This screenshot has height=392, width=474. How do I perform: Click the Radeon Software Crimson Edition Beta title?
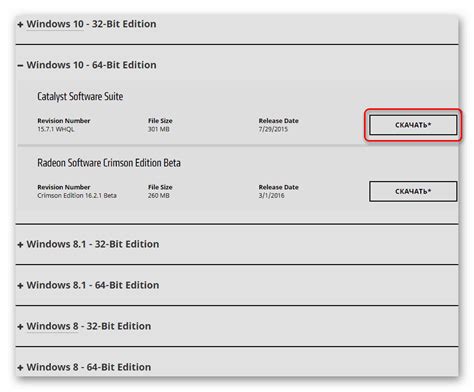tap(109, 163)
